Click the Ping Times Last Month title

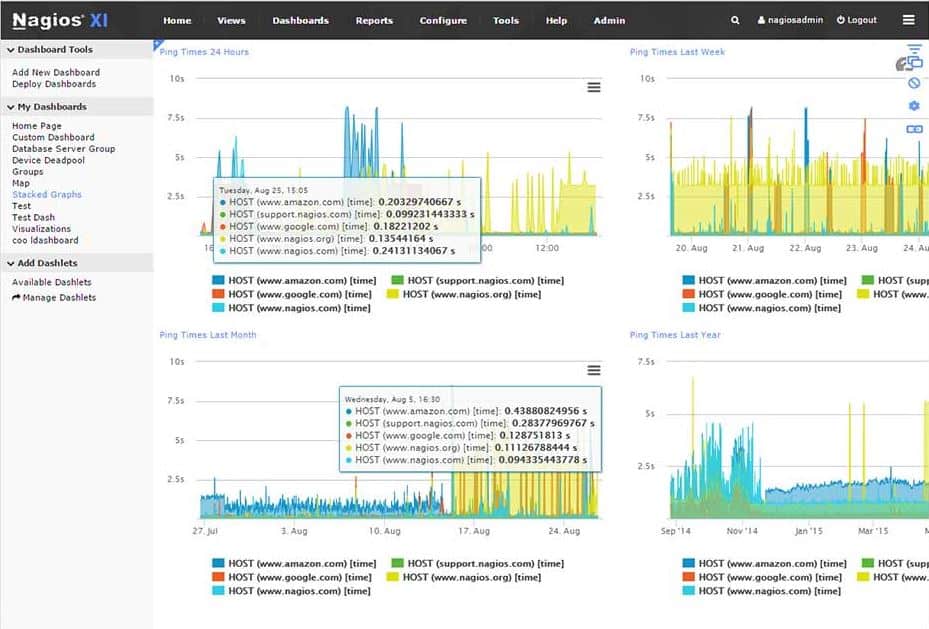point(207,335)
